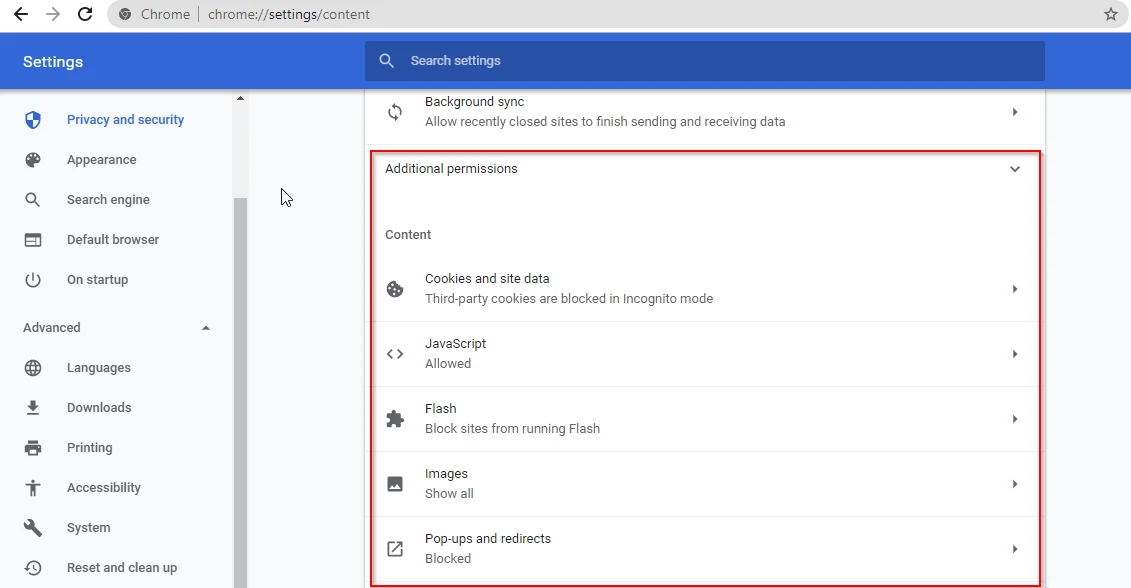Click the bookmark star in address bar
Viewport: 1131px width, 588px height.
(1111, 14)
